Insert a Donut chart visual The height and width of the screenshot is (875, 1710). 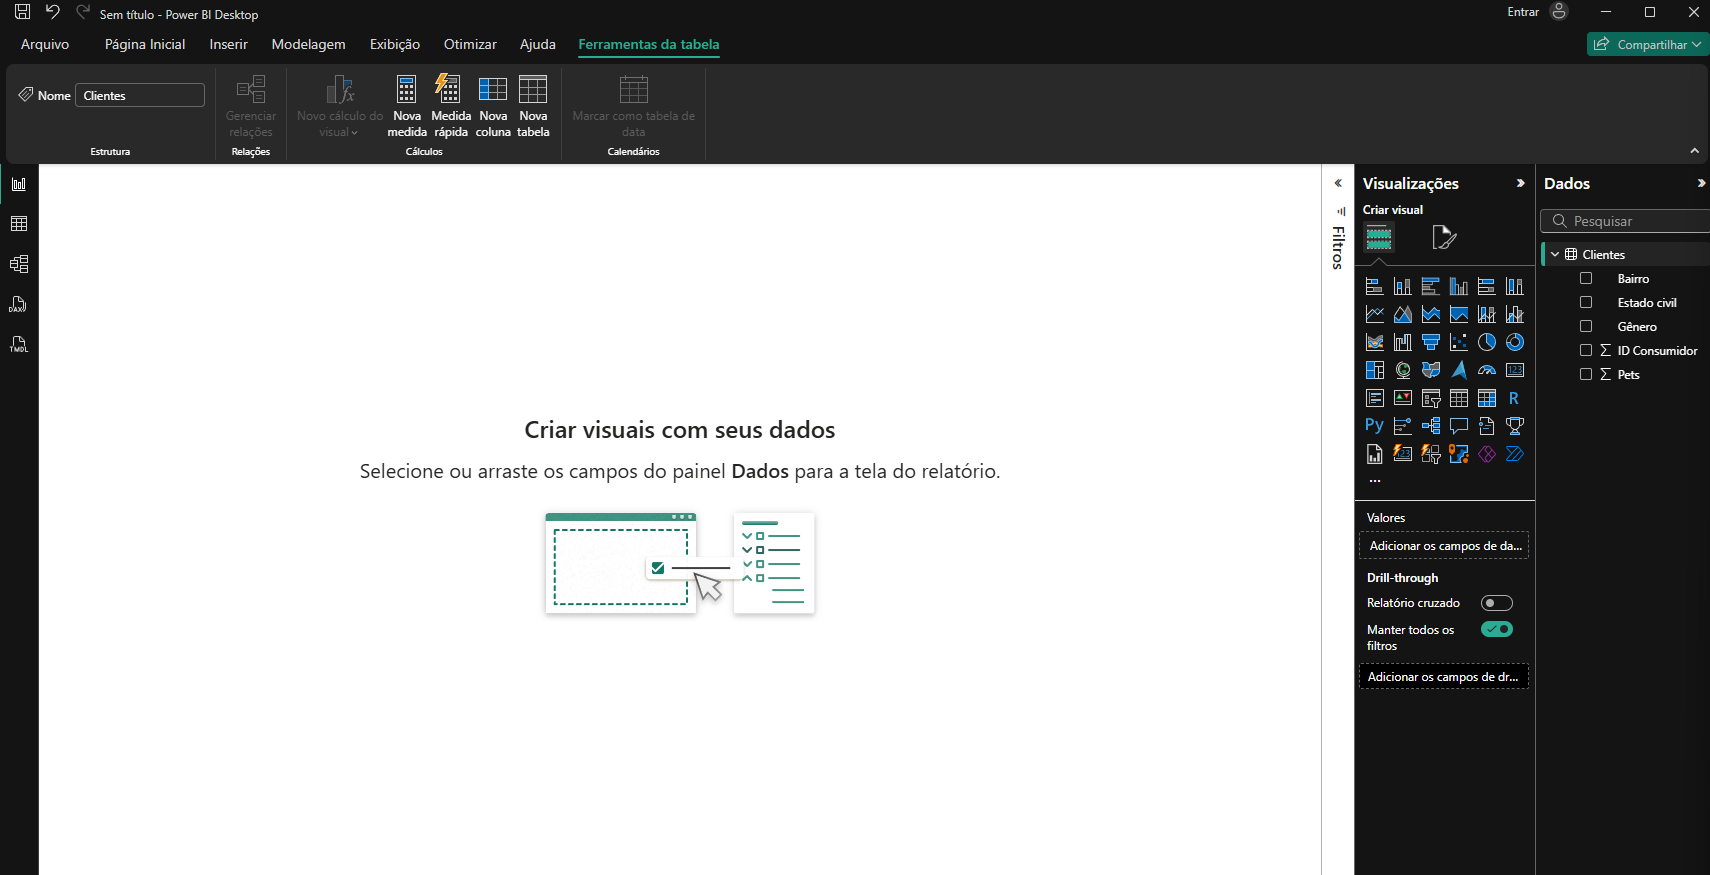[x=1515, y=342]
